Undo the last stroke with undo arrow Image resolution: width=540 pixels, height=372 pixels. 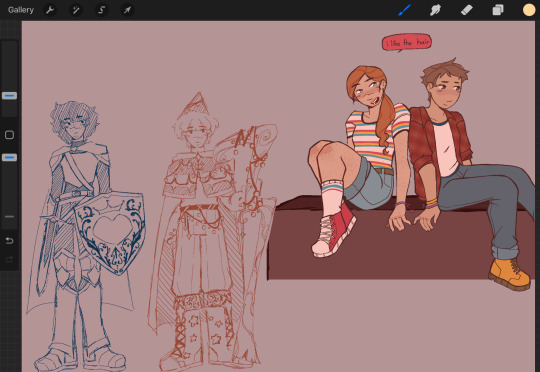pyautogui.click(x=9, y=240)
